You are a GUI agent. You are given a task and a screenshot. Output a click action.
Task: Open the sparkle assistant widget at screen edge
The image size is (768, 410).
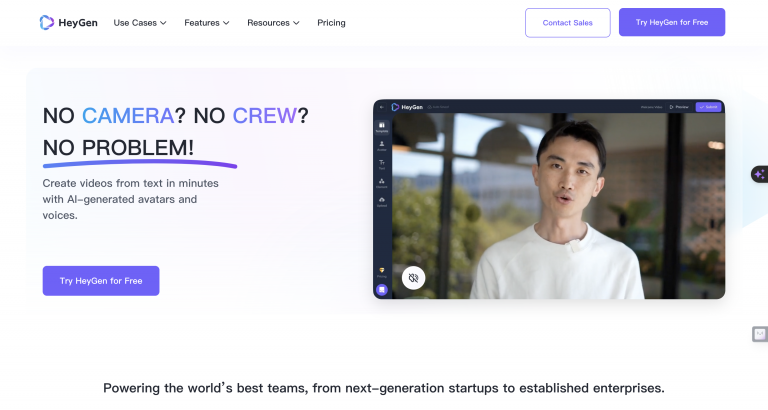(760, 174)
